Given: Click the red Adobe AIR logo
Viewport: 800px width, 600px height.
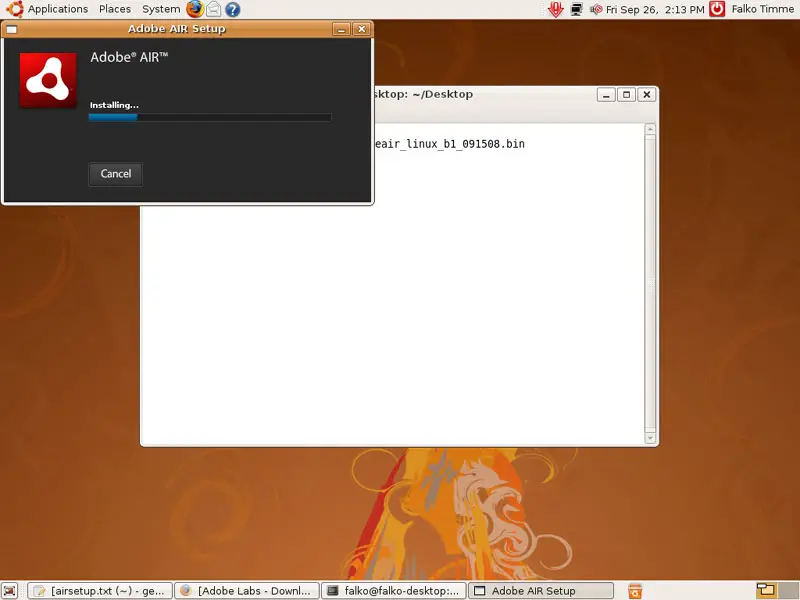Looking at the screenshot, I should click(x=48, y=80).
